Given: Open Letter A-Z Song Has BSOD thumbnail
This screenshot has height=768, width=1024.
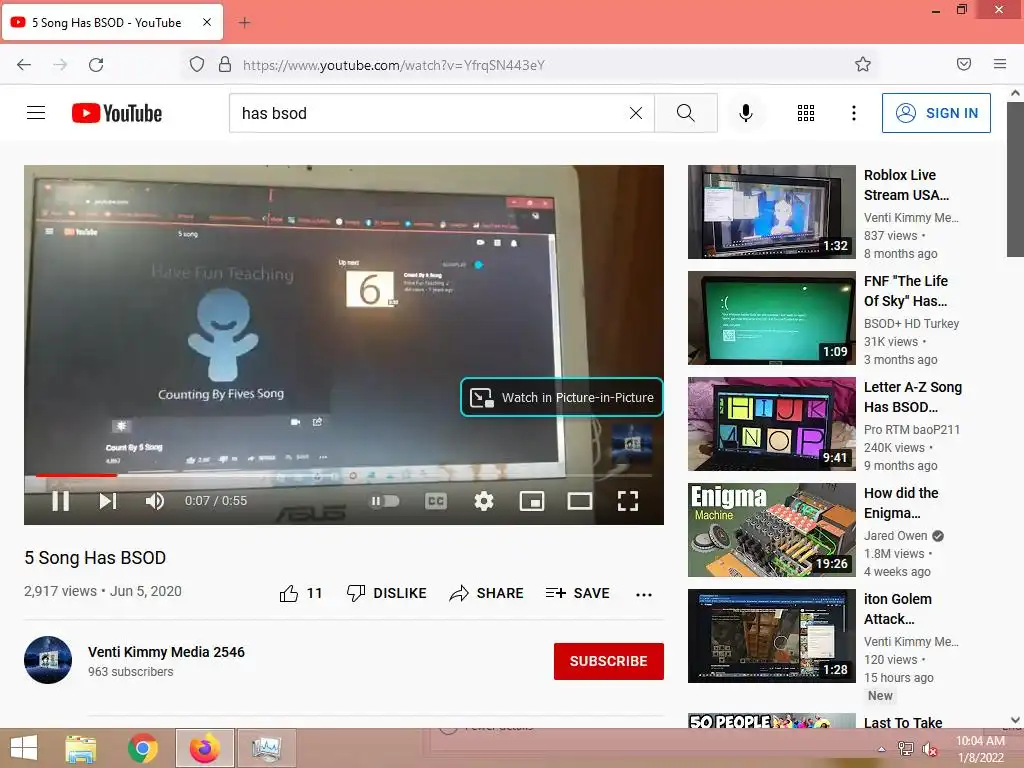Looking at the screenshot, I should pyautogui.click(x=771, y=423).
